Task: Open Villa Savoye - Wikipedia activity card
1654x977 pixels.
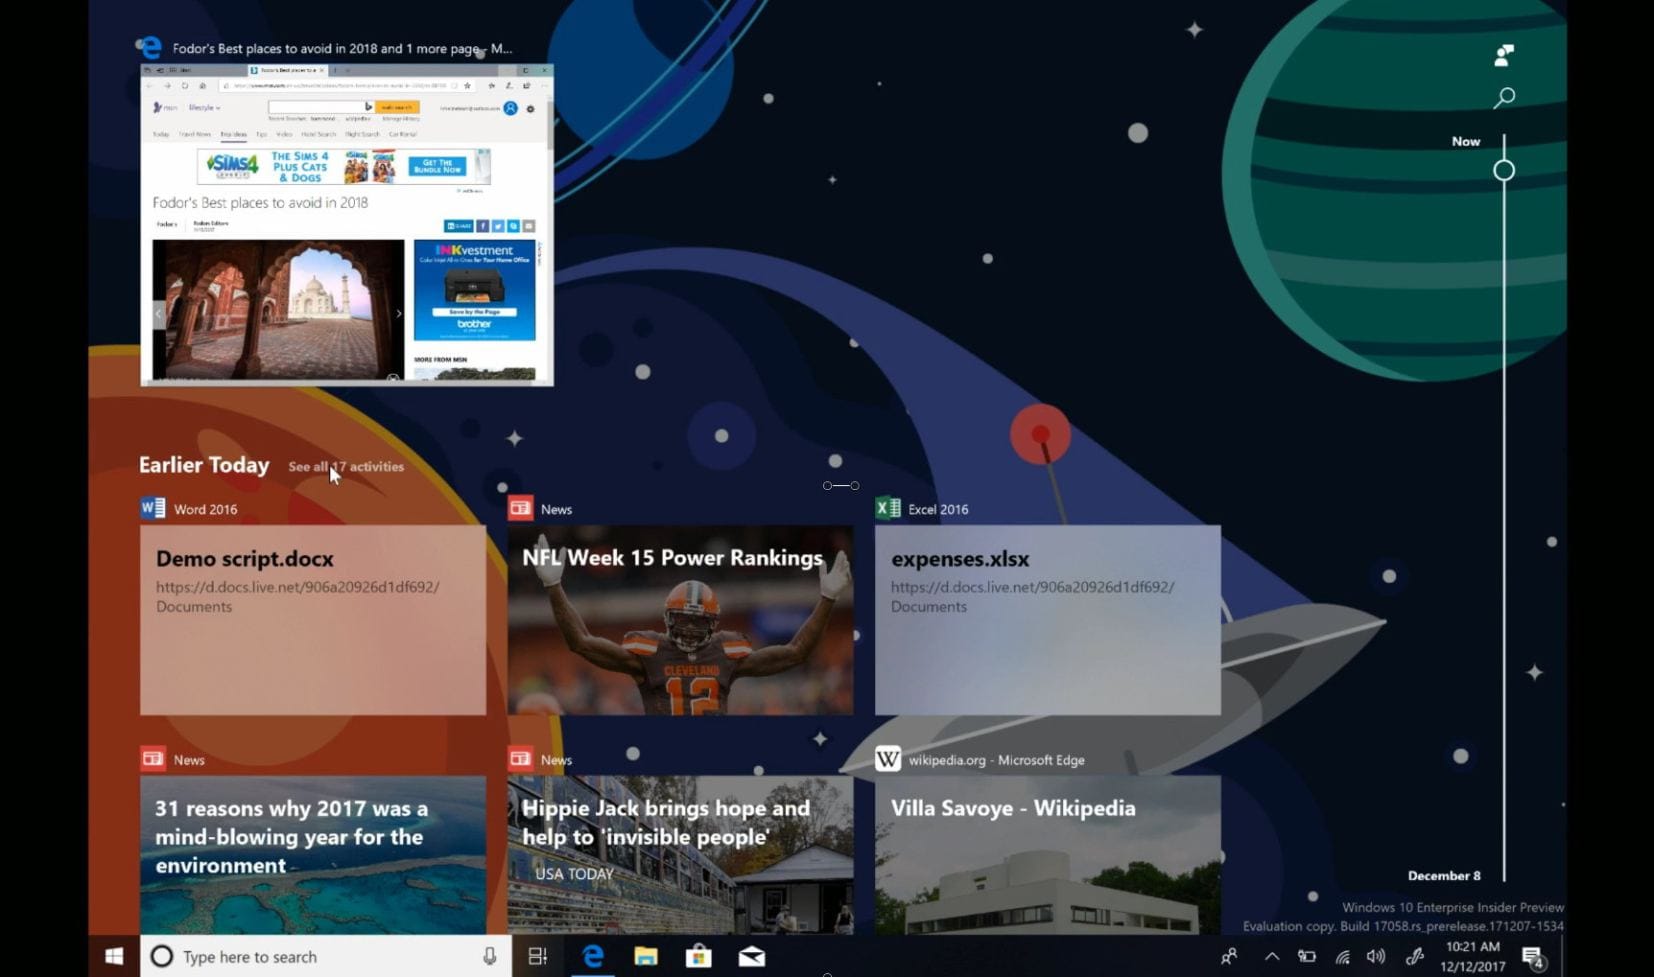Action: [1047, 855]
